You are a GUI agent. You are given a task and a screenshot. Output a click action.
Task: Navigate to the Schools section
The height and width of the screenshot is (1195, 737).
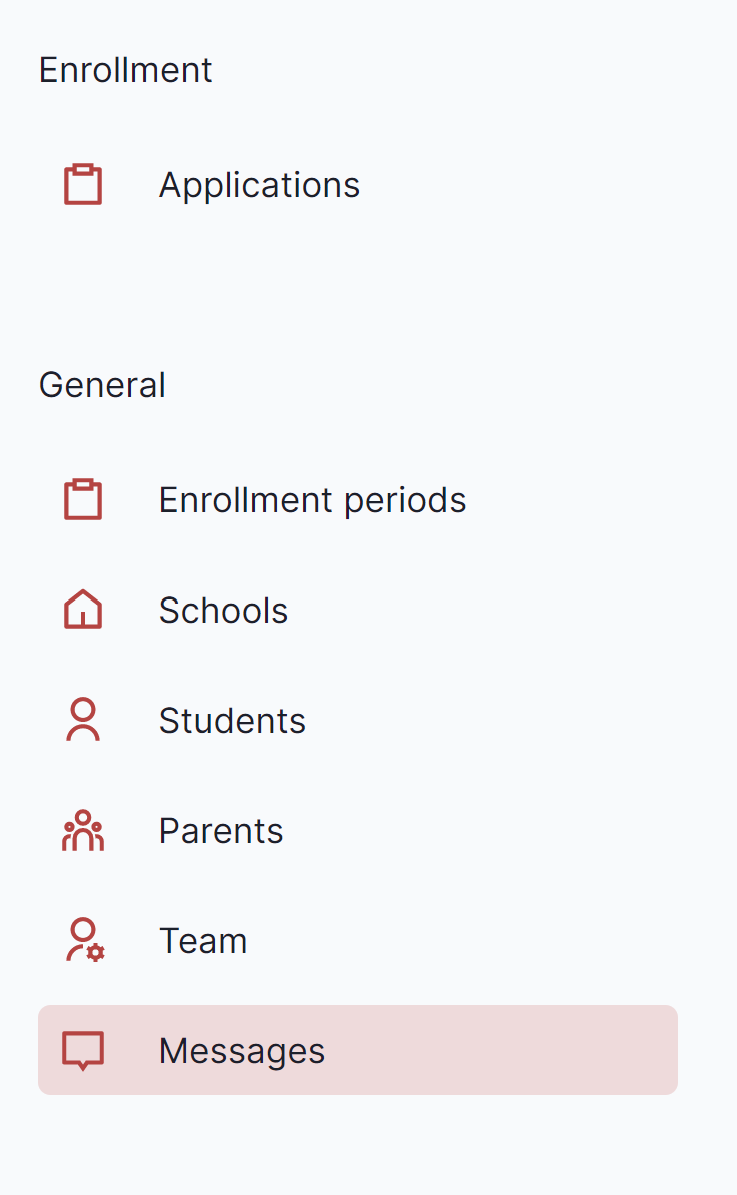(223, 610)
